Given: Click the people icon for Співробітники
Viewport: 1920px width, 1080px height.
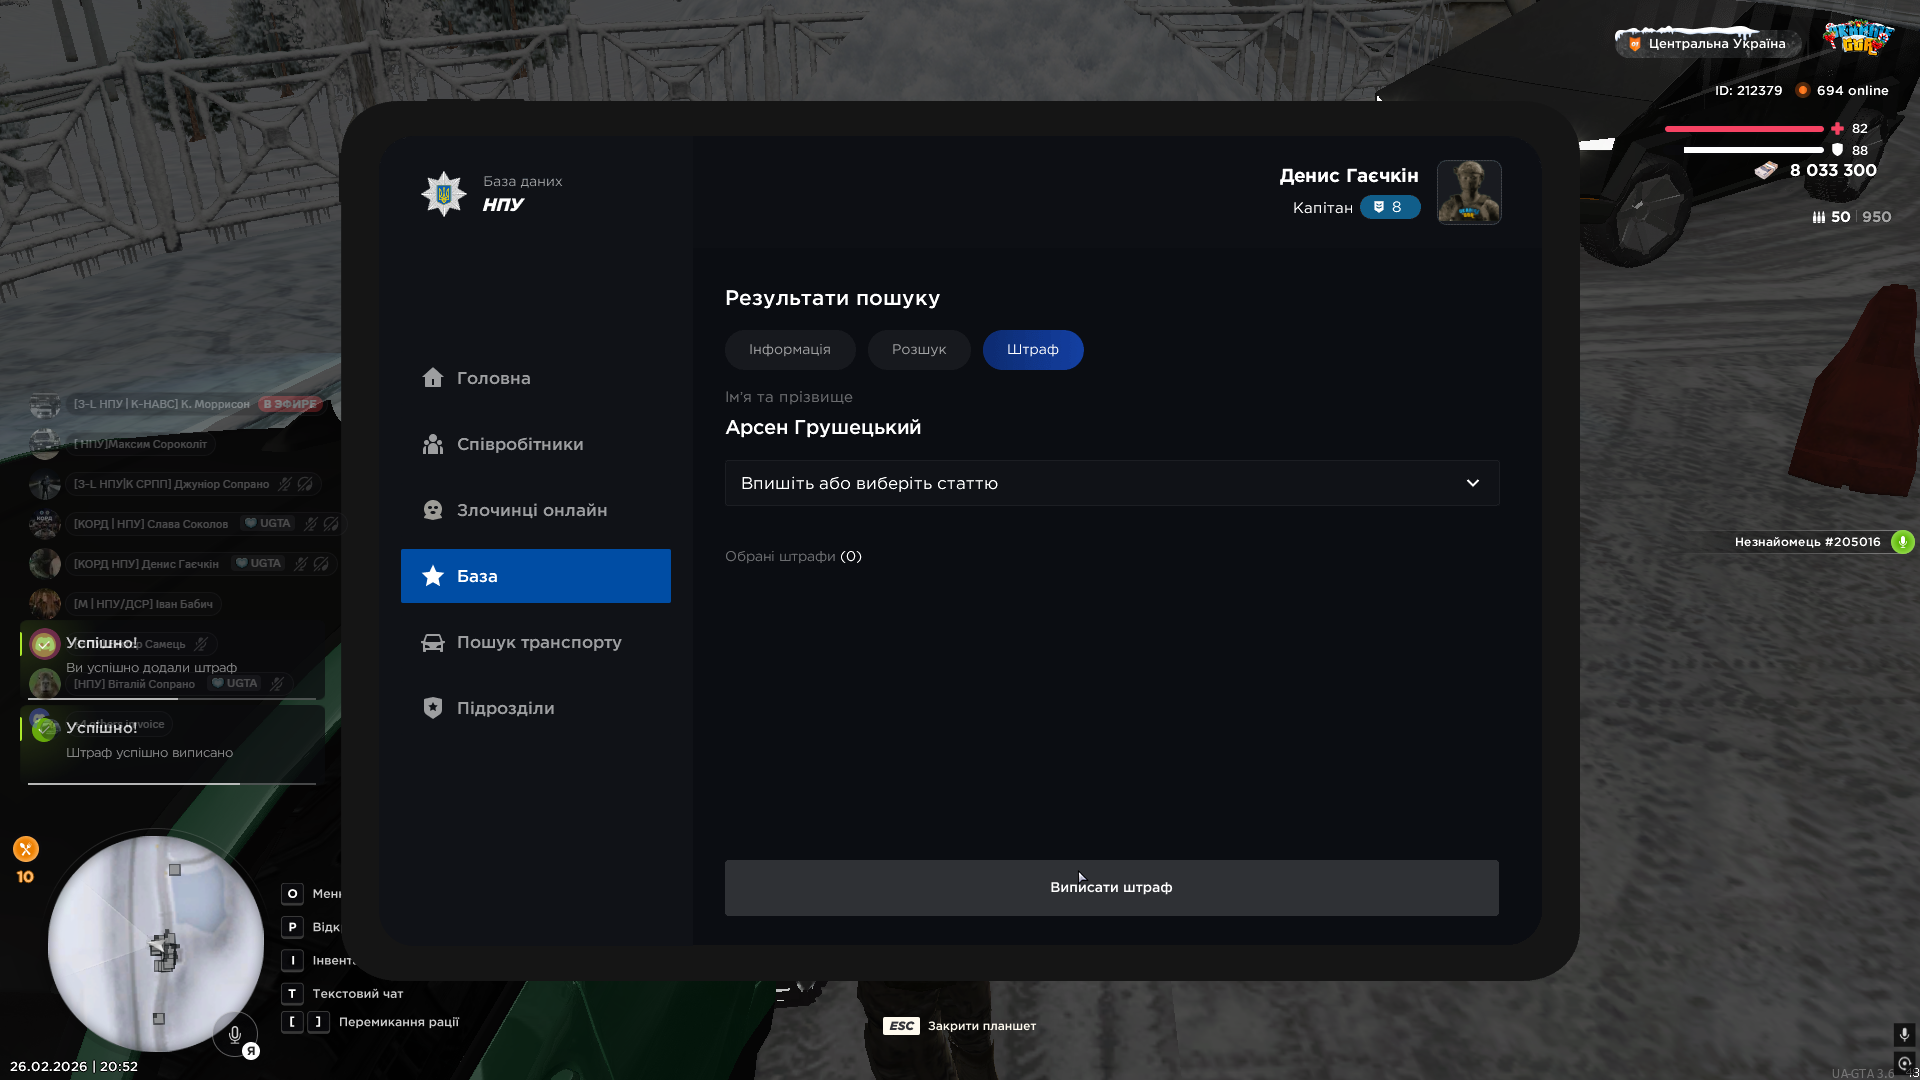Looking at the screenshot, I should point(432,444).
